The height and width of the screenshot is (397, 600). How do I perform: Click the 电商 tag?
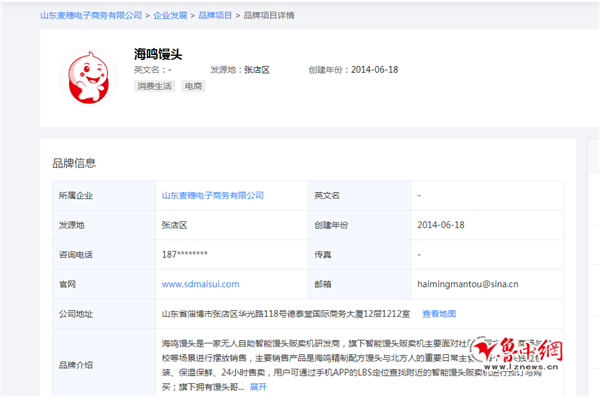193,86
